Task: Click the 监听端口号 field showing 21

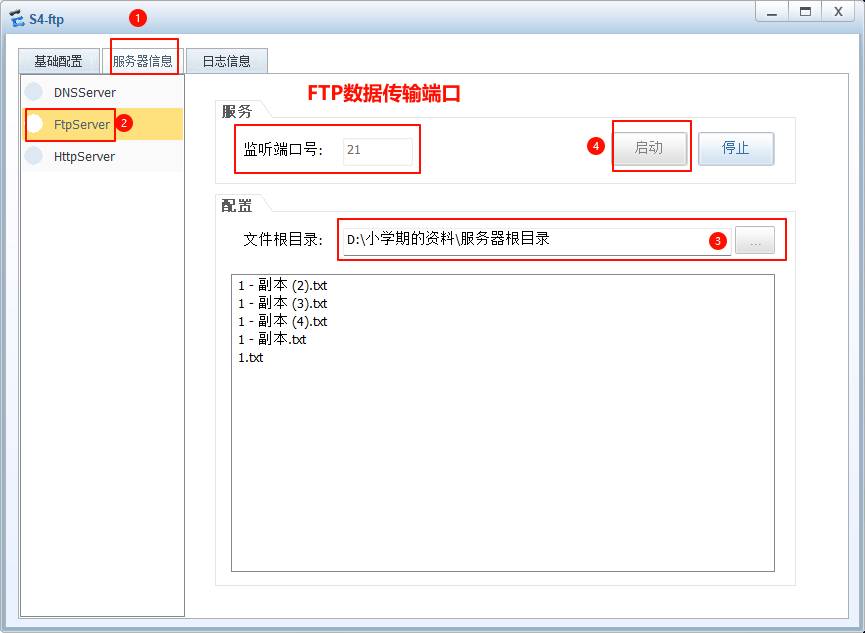Action: [x=377, y=151]
